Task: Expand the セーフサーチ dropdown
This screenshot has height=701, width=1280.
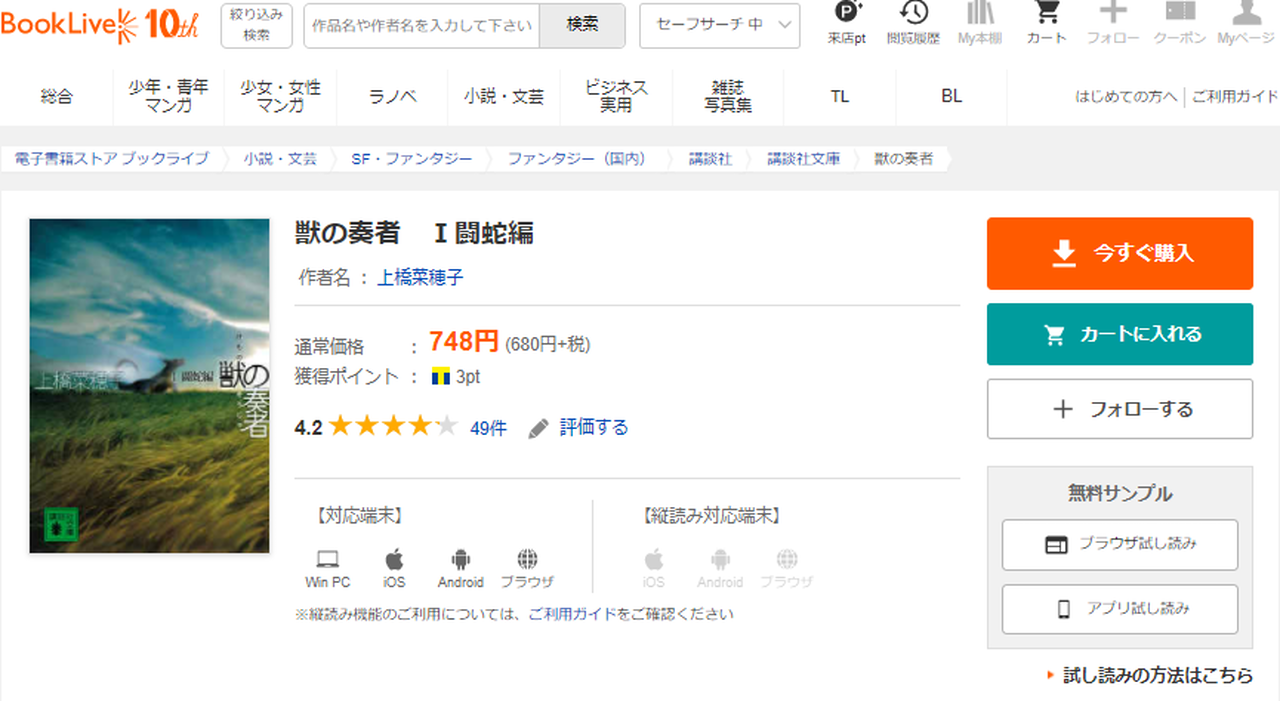Action: pyautogui.click(x=719, y=25)
